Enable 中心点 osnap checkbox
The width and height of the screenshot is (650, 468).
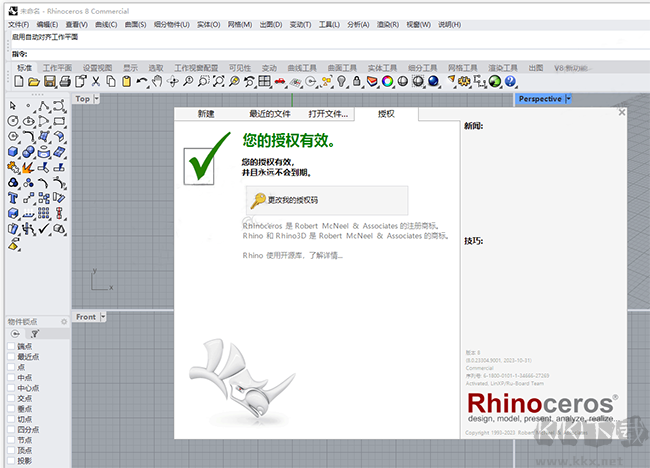11,388
